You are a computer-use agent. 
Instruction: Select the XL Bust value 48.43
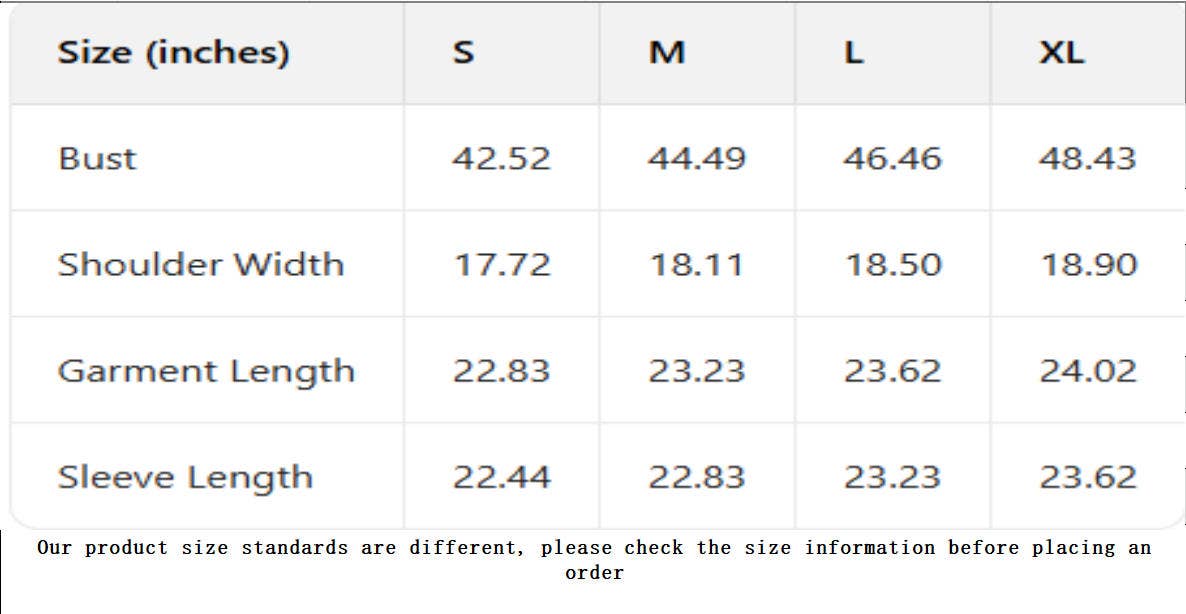pyautogui.click(x=1087, y=158)
